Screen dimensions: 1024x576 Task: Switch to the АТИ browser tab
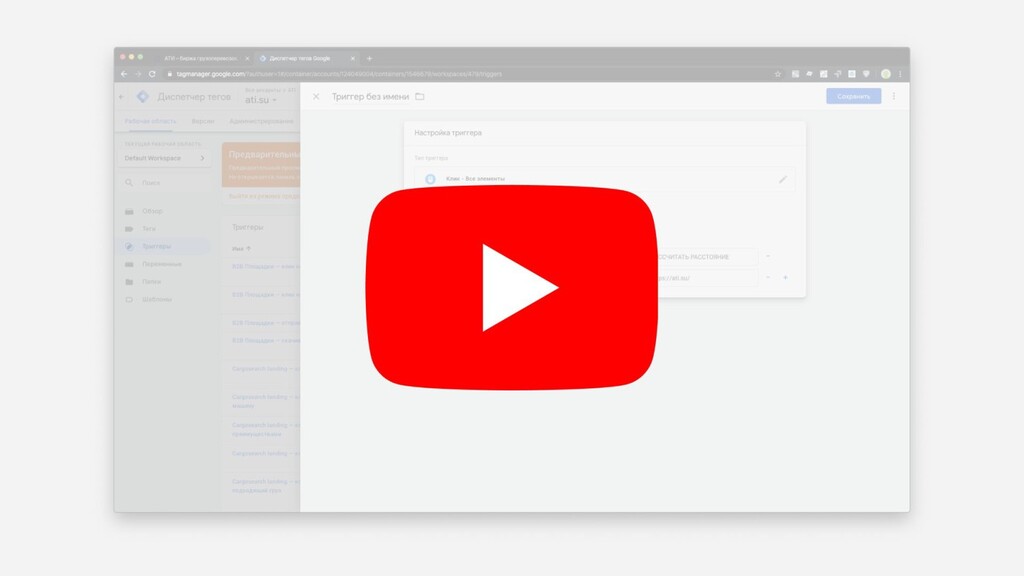coord(200,58)
